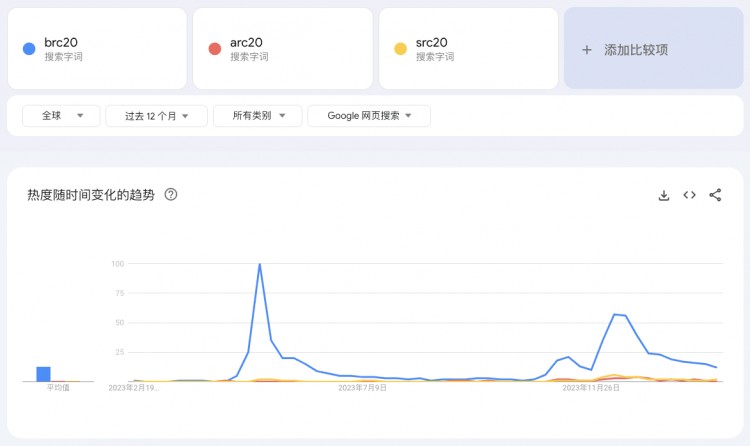Click the blue average bar for brc20
This screenshot has width=750, height=446.
click(x=44, y=374)
